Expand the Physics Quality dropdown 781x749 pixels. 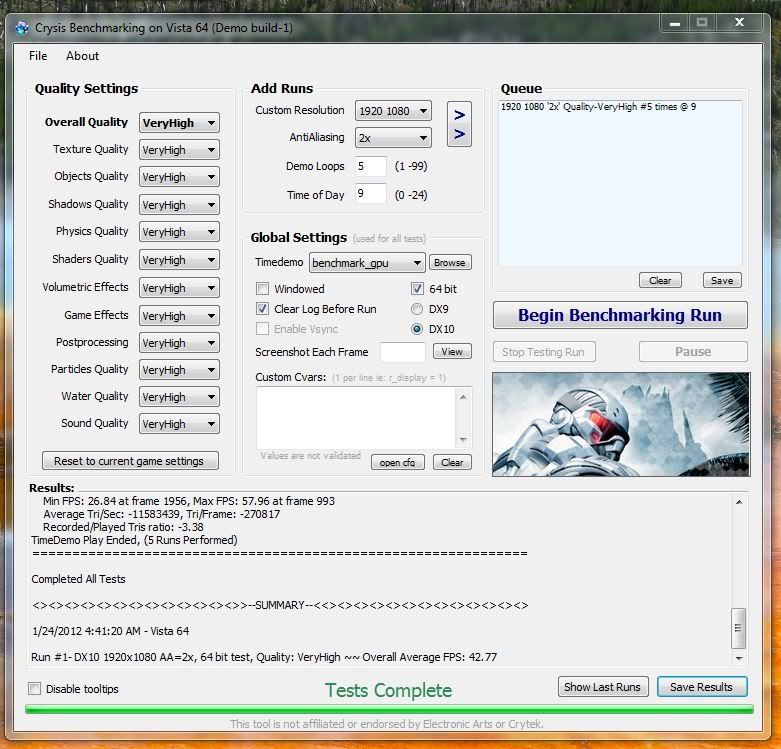tap(179, 232)
